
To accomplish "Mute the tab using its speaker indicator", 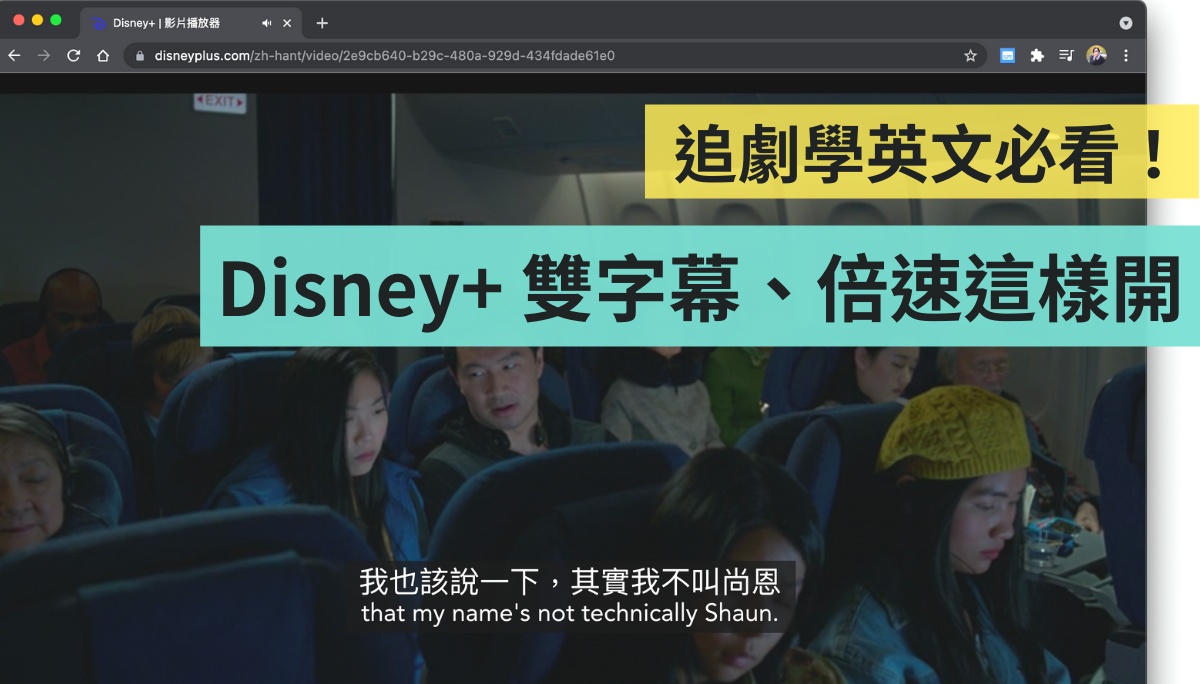I will pyautogui.click(x=265, y=22).
